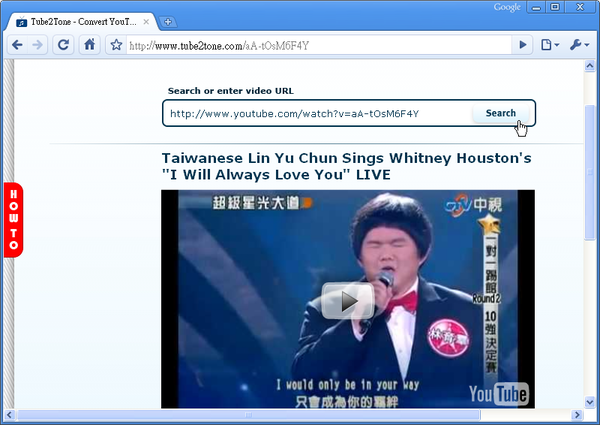
Task: Click the "Search or enter video URL" label
Action: [231, 91]
